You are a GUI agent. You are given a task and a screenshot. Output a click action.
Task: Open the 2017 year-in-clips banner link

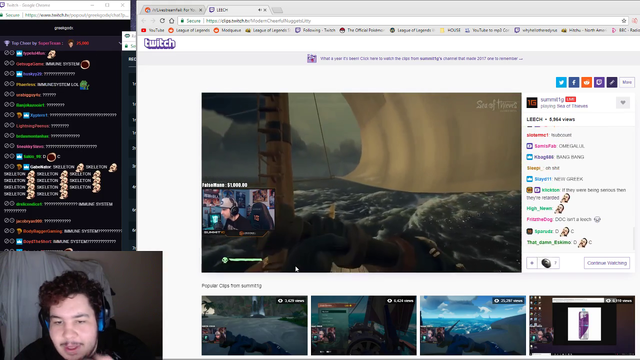click(x=420, y=58)
